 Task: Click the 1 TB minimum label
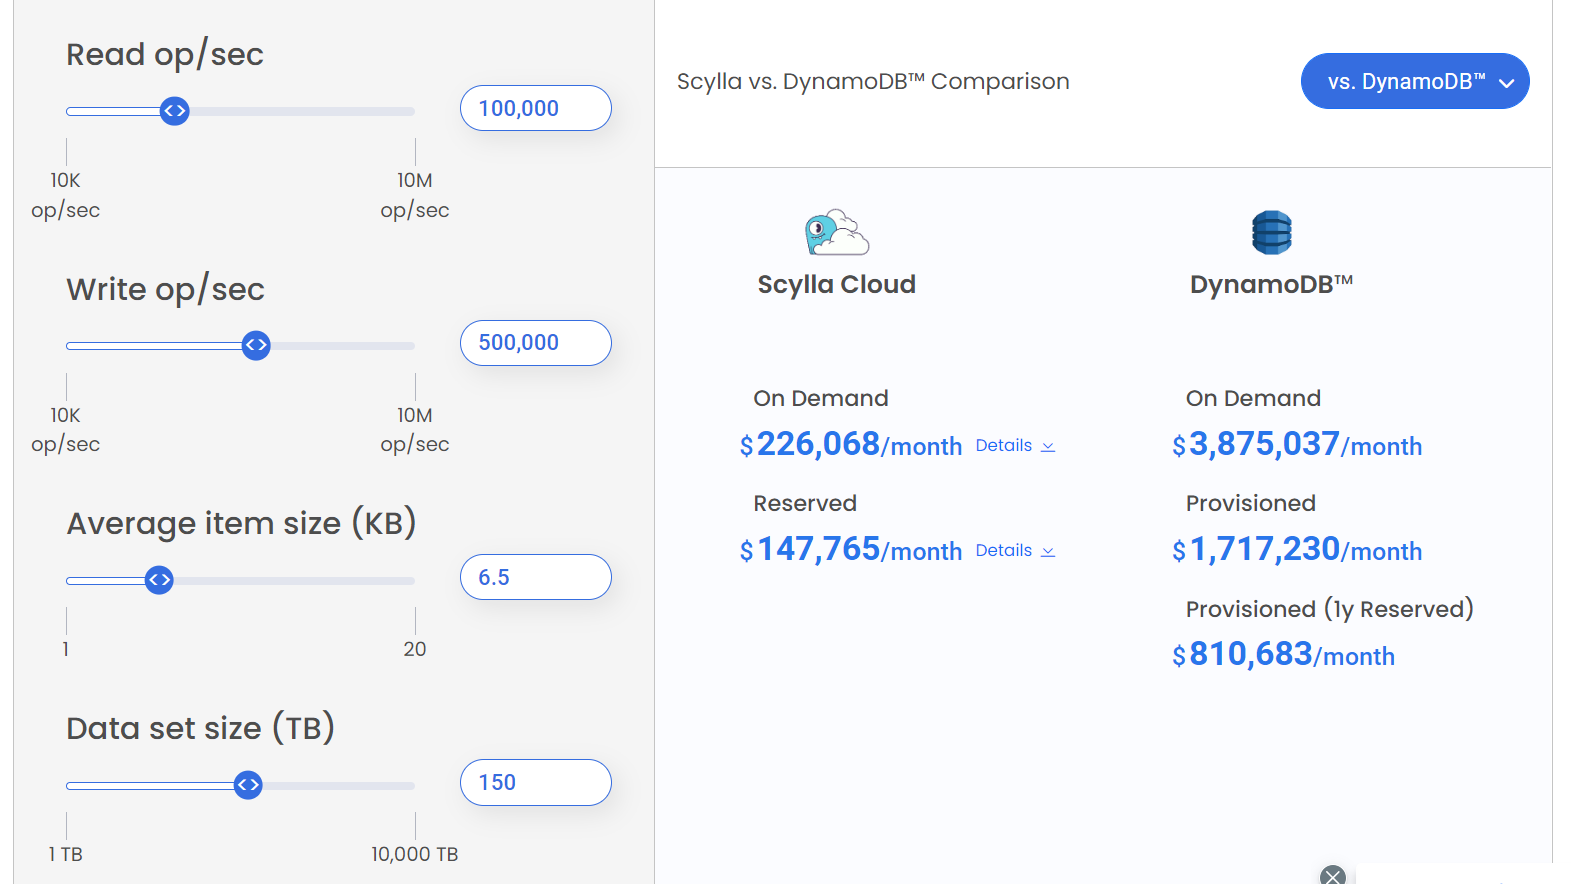point(66,854)
